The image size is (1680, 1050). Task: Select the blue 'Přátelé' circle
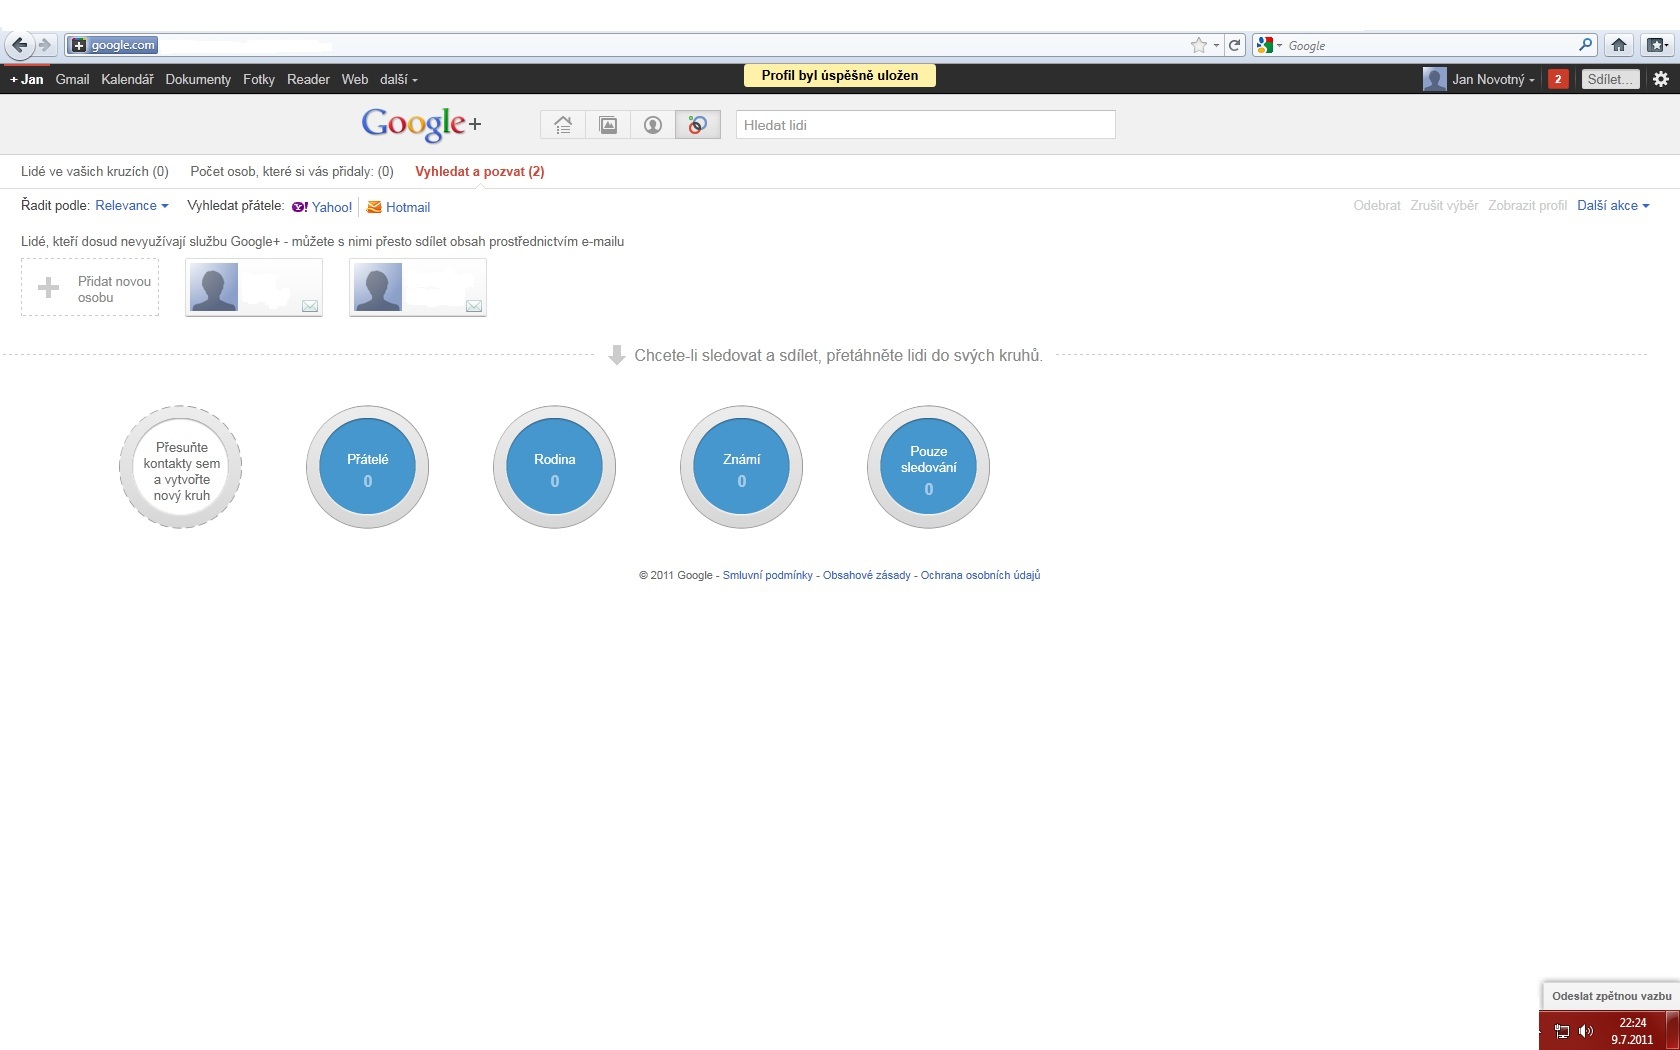point(367,467)
